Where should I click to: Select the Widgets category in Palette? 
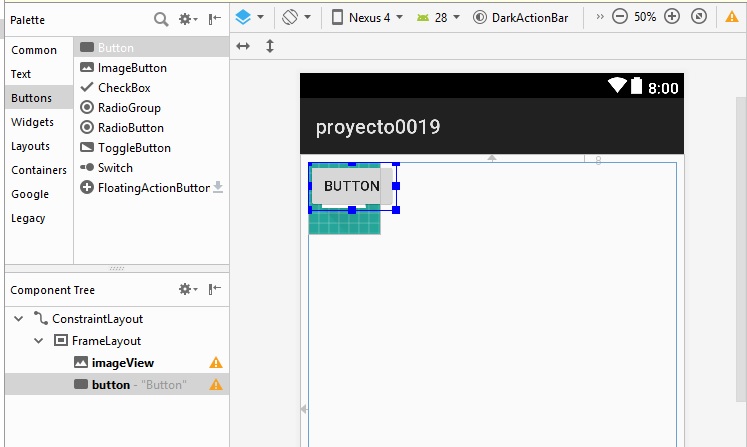click(x=33, y=122)
